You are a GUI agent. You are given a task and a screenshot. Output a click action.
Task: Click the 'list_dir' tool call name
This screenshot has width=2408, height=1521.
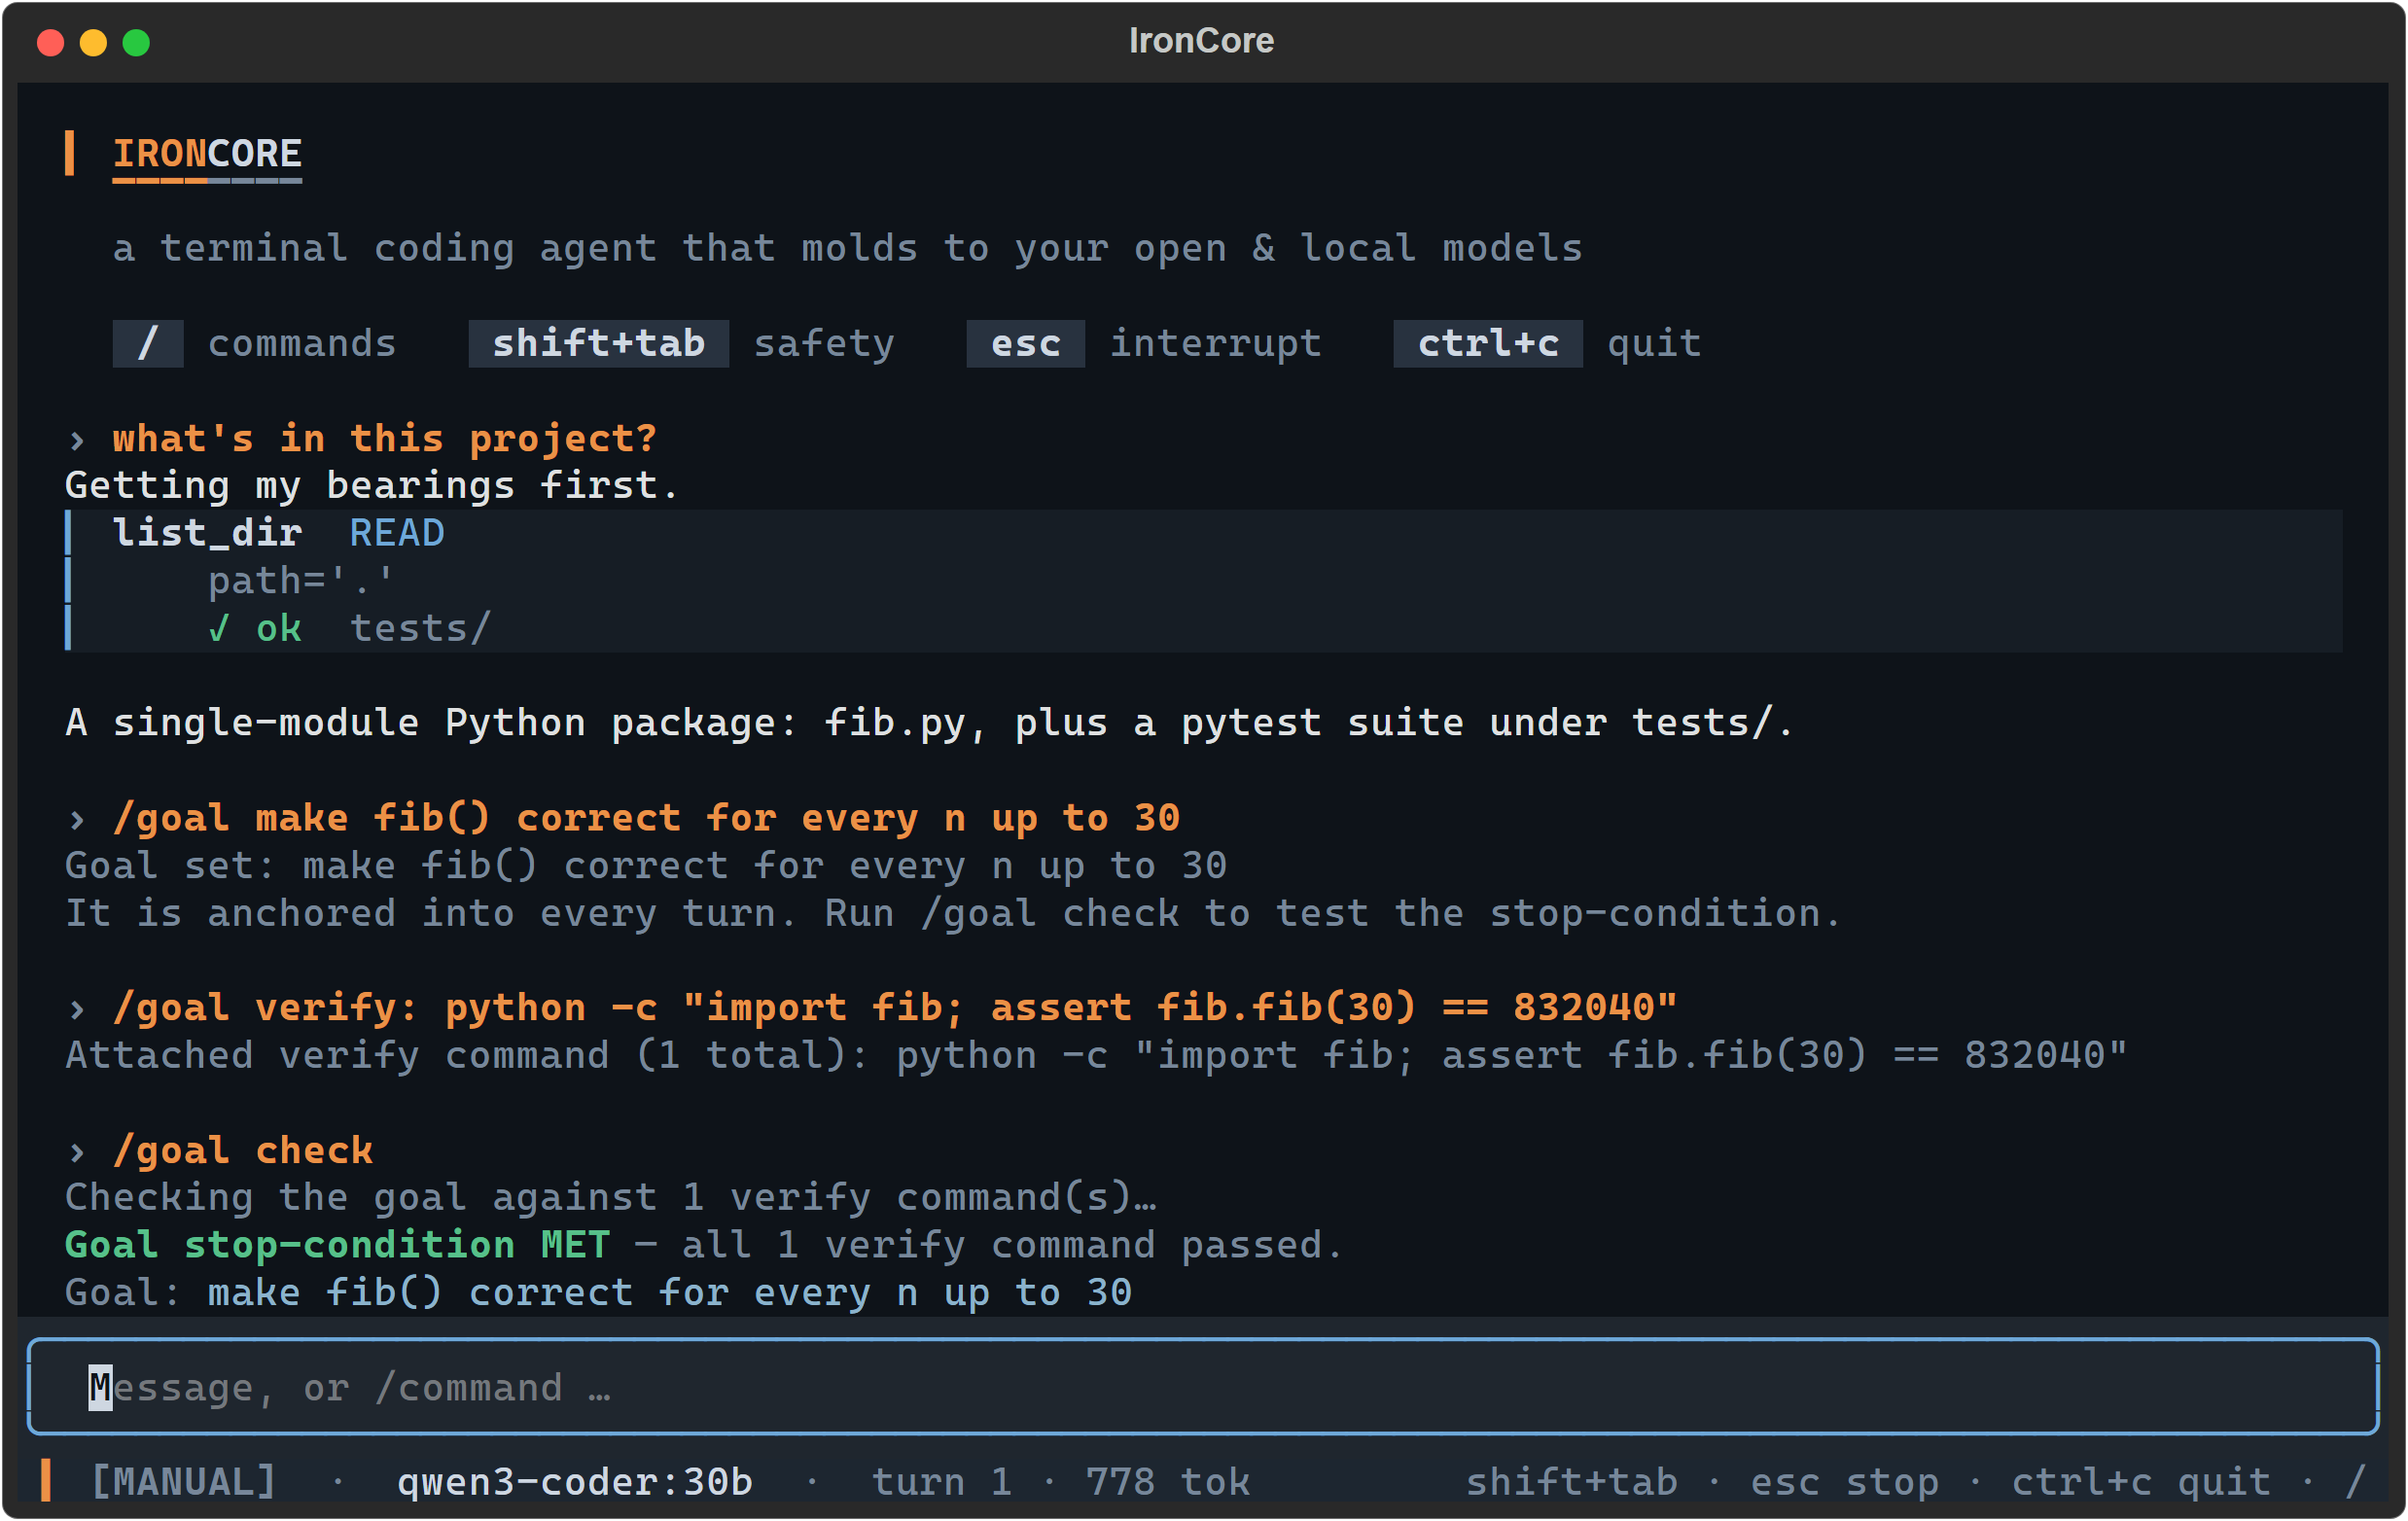pyautogui.click(x=207, y=533)
